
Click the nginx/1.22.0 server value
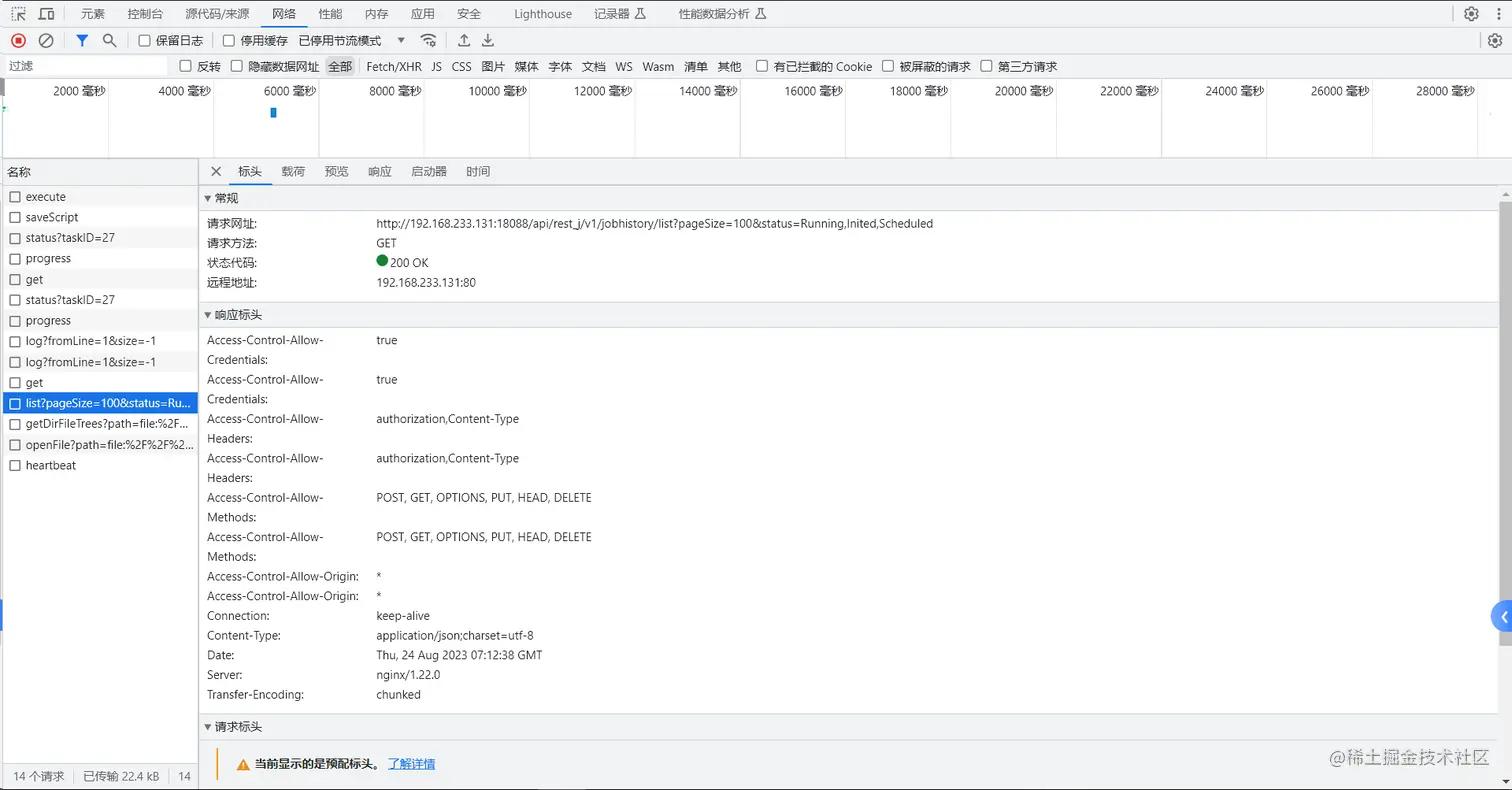(x=408, y=675)
